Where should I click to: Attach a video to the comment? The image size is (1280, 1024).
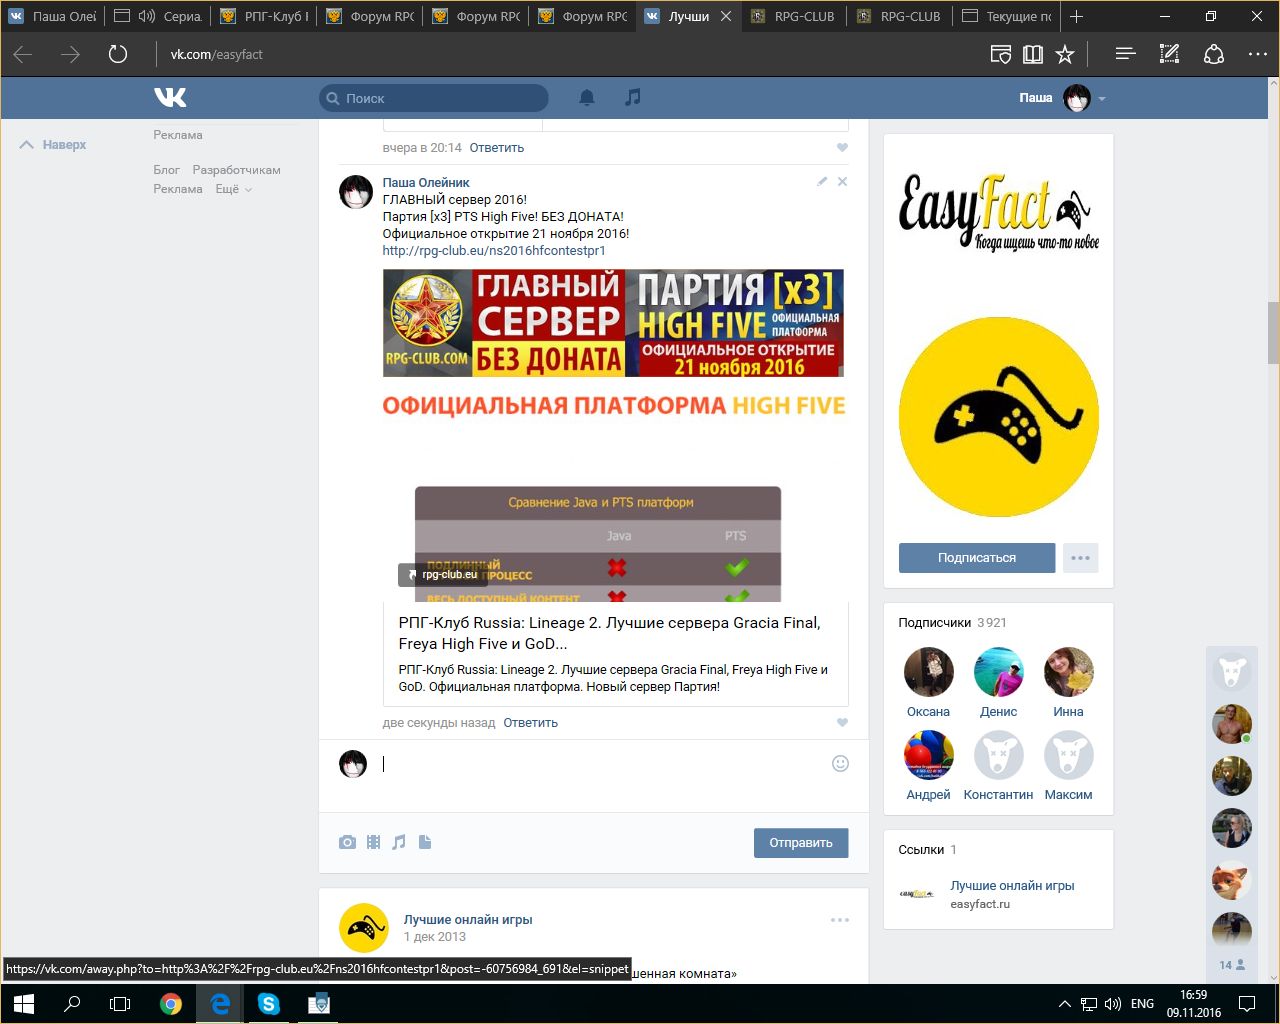[373, 842]
